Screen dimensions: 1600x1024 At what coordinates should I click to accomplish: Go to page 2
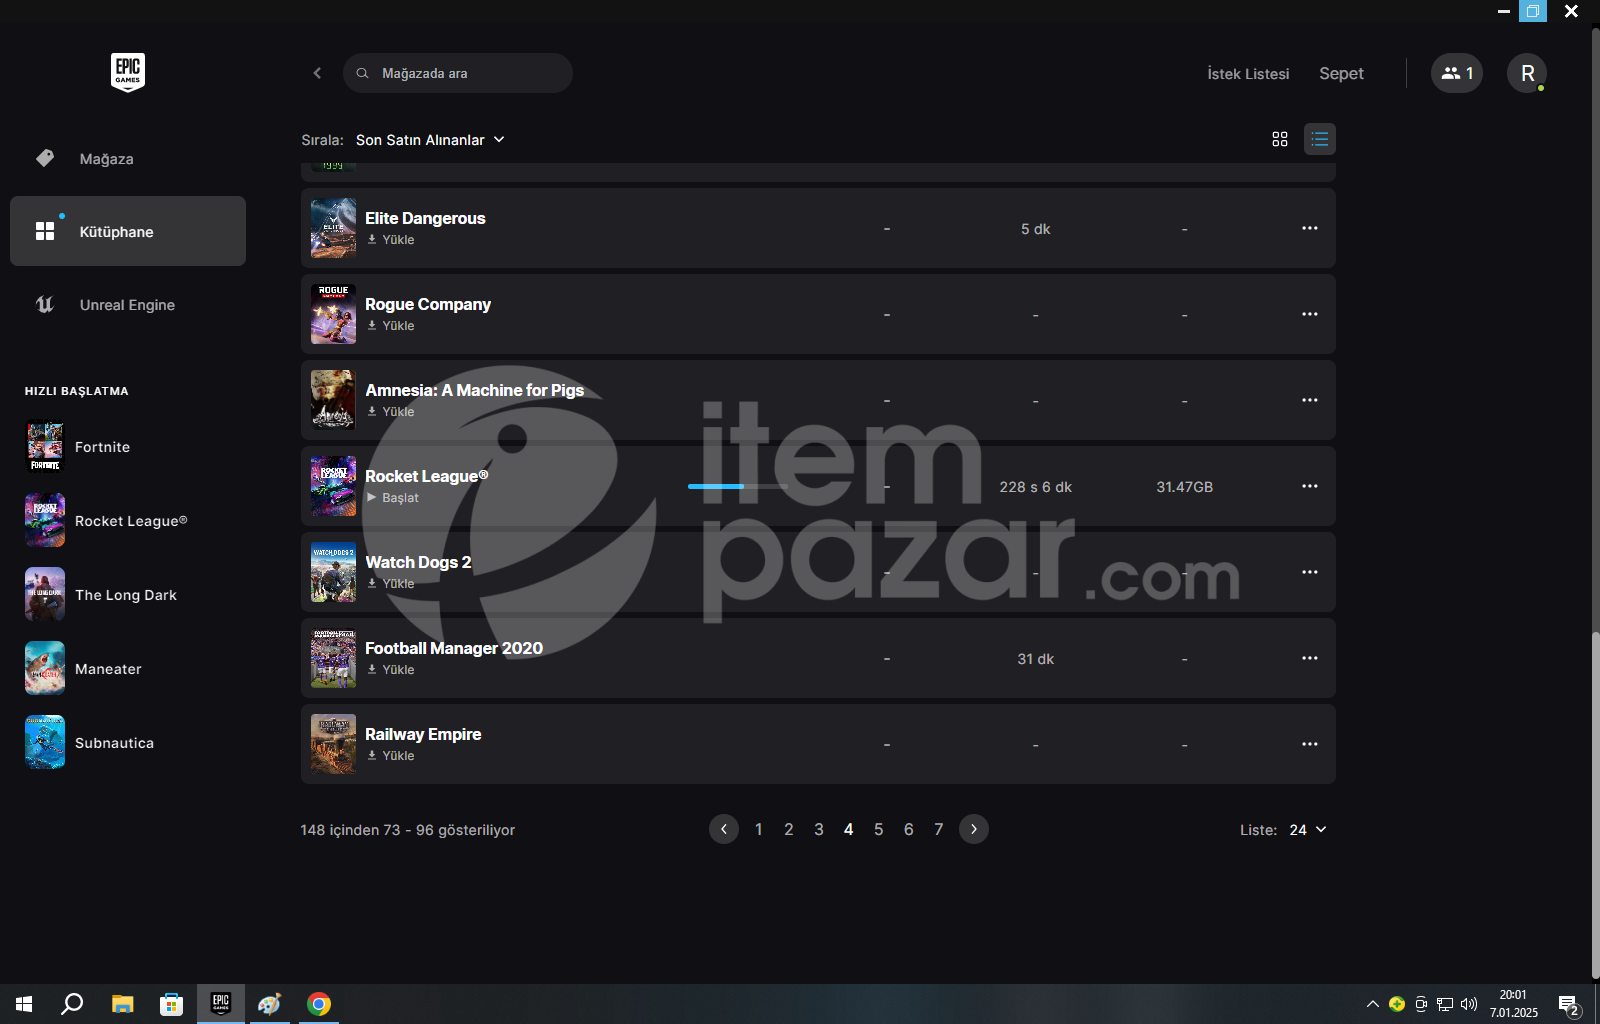click(789, 830)
